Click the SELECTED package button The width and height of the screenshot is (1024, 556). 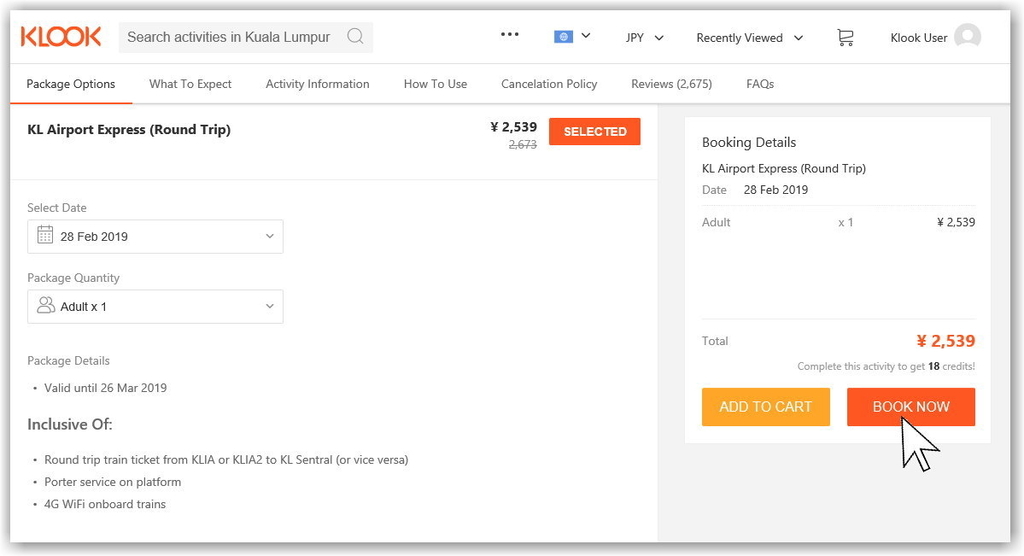(594, 131)
